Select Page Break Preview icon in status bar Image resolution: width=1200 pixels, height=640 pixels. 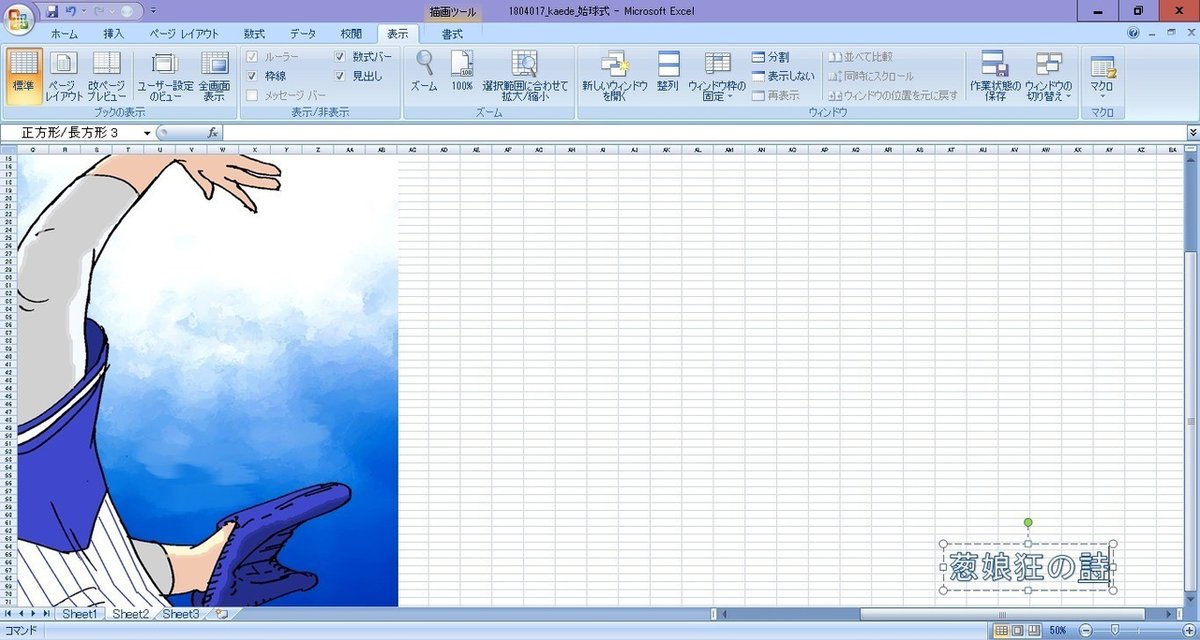(1033, 631)
